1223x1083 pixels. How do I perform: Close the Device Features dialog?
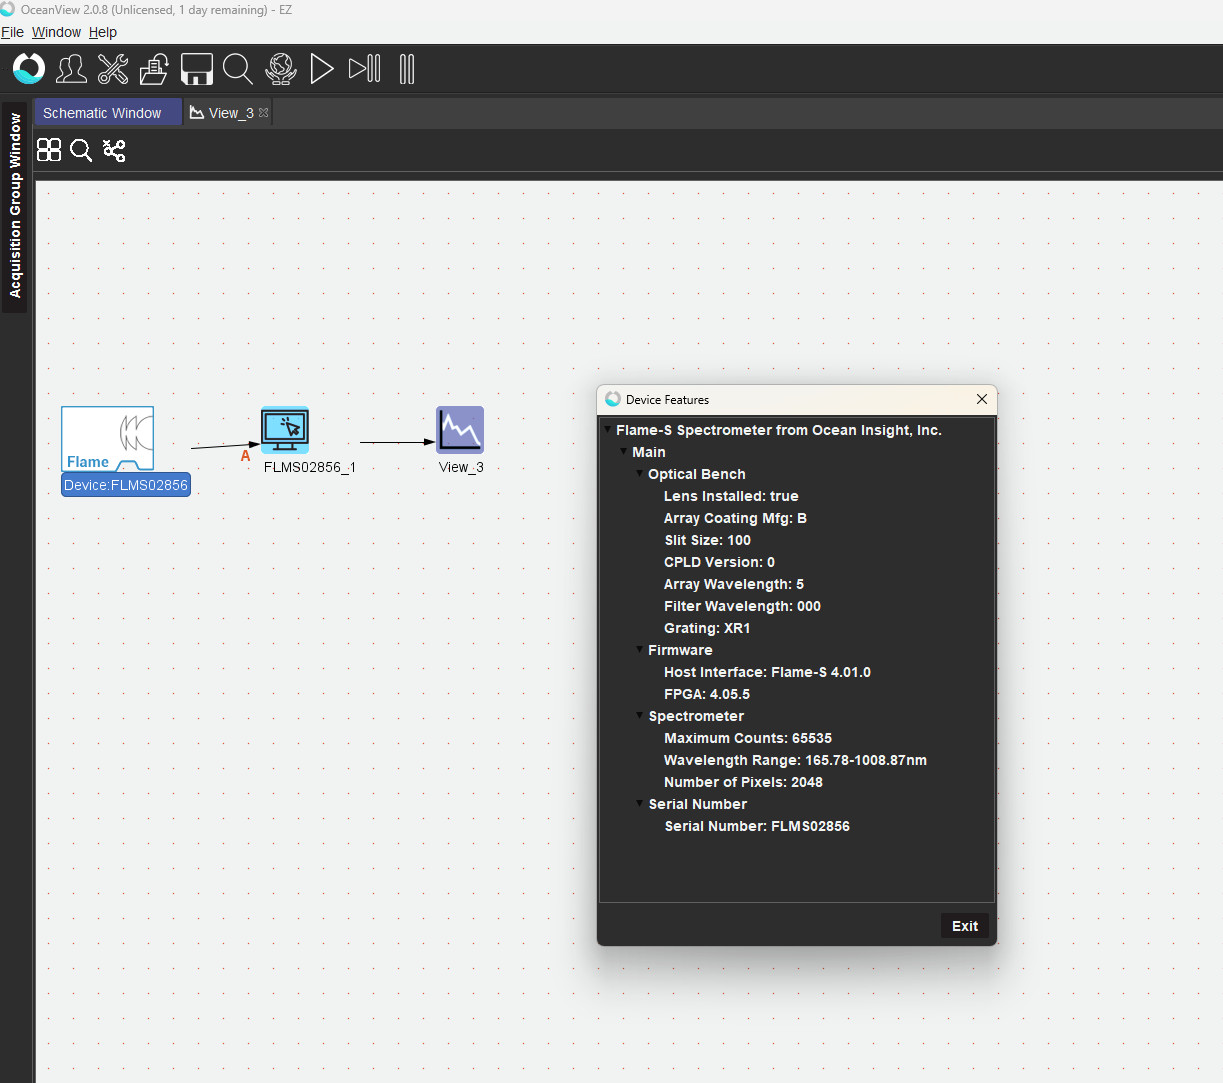click(982, 399)
